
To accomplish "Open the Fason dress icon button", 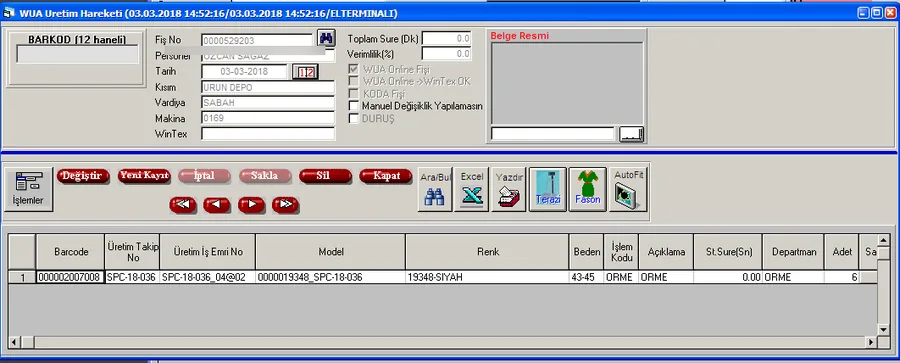I will 587,190.
